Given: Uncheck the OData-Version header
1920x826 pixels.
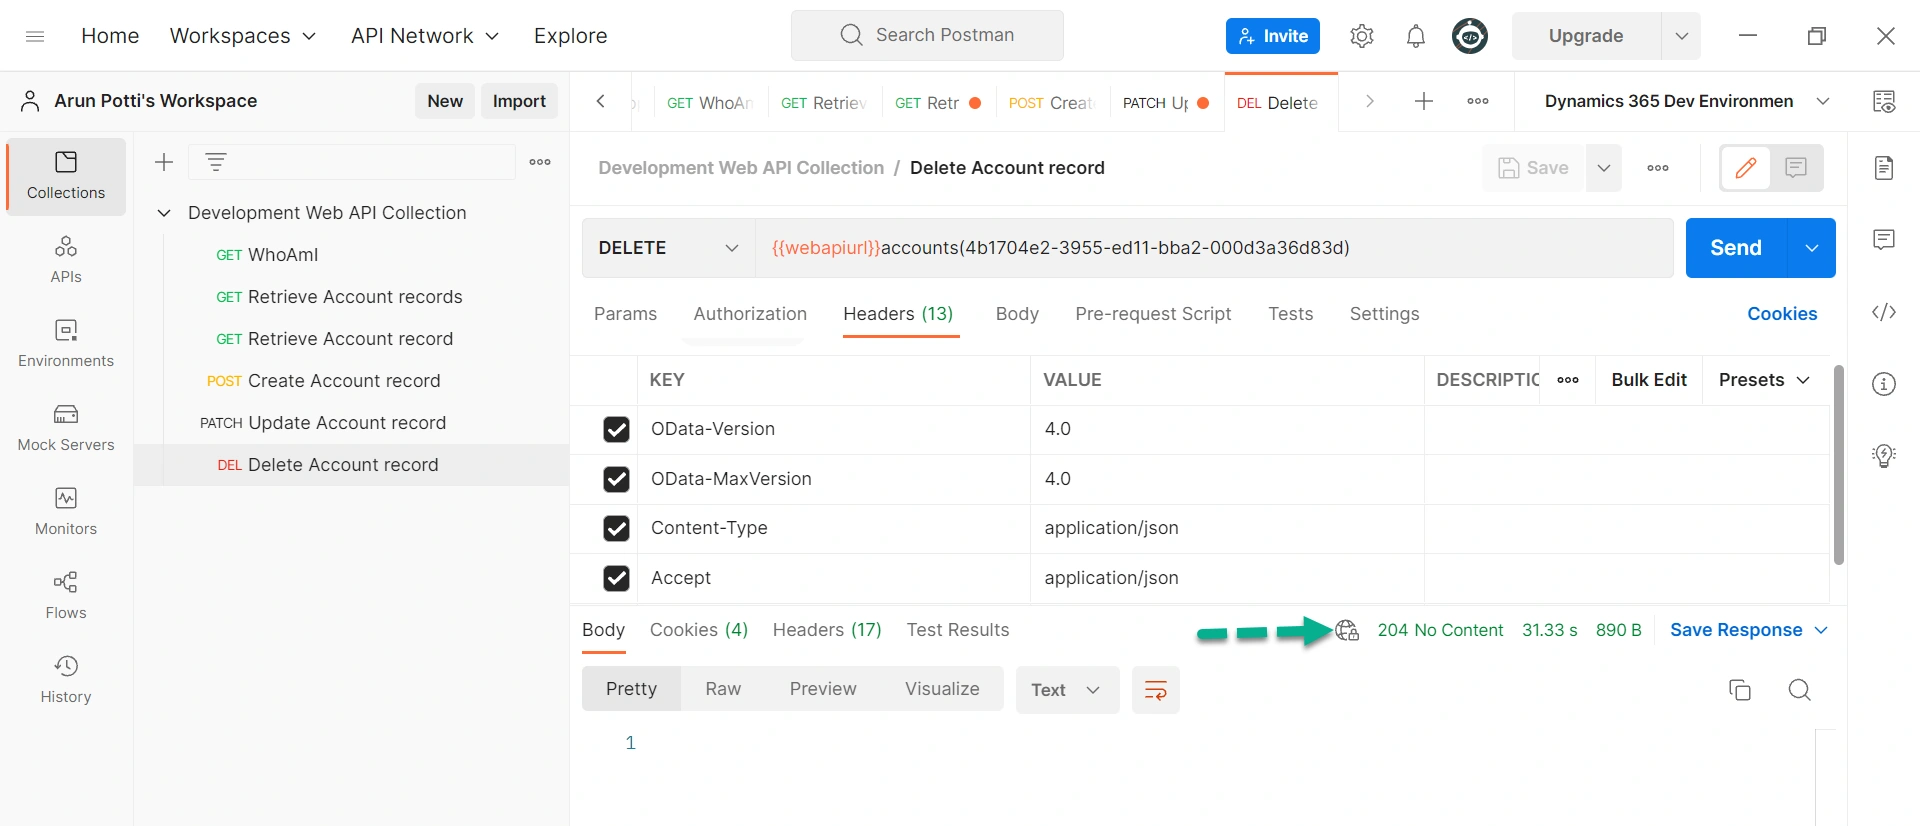Looking at the screenshot, I should click(616, 429).
